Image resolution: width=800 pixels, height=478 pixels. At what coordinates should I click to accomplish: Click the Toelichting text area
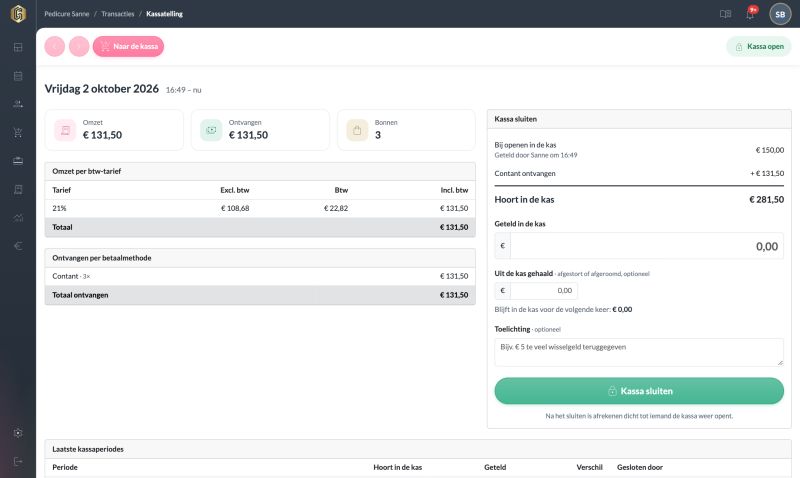639,352
